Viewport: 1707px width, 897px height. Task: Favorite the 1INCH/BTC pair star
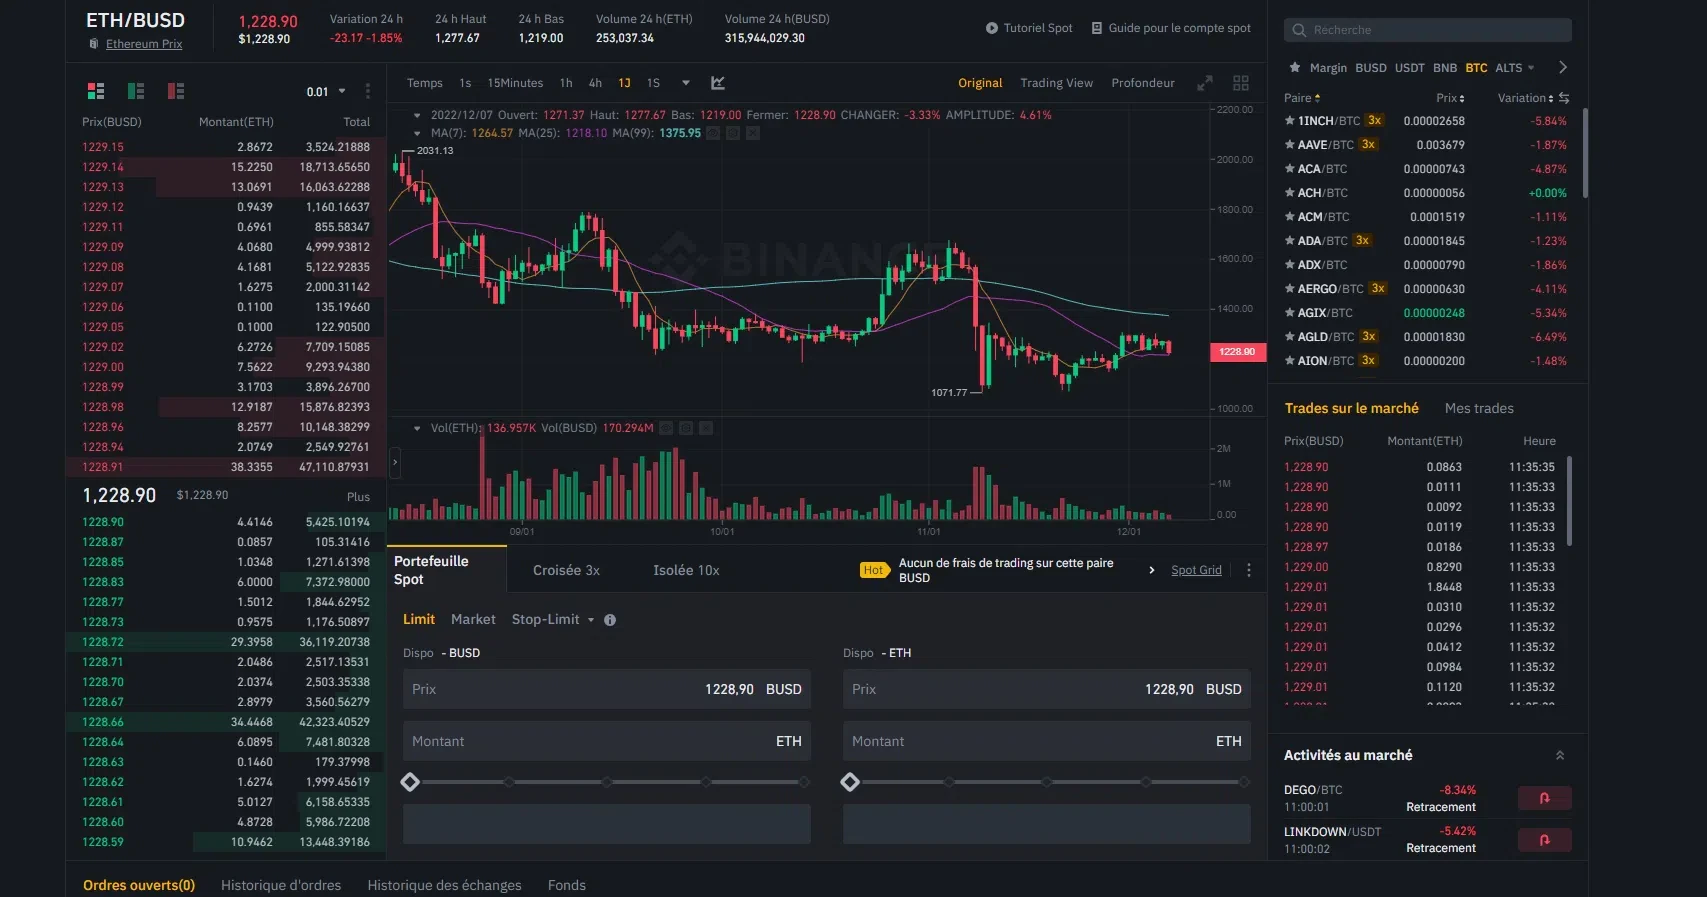(x=1290, y=121)
